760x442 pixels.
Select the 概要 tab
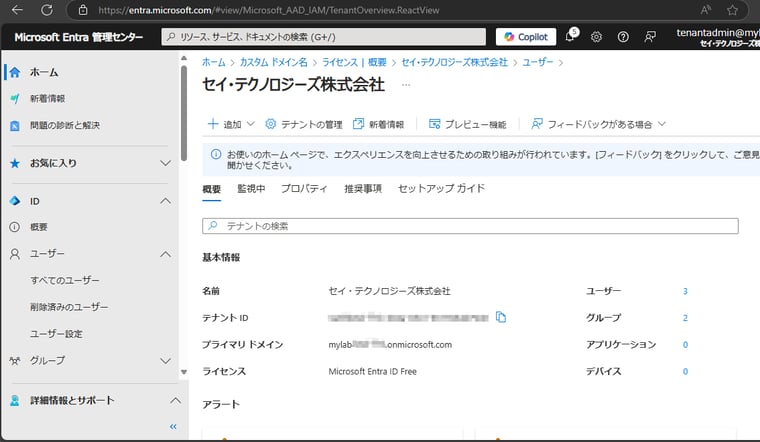click(211, 189)
